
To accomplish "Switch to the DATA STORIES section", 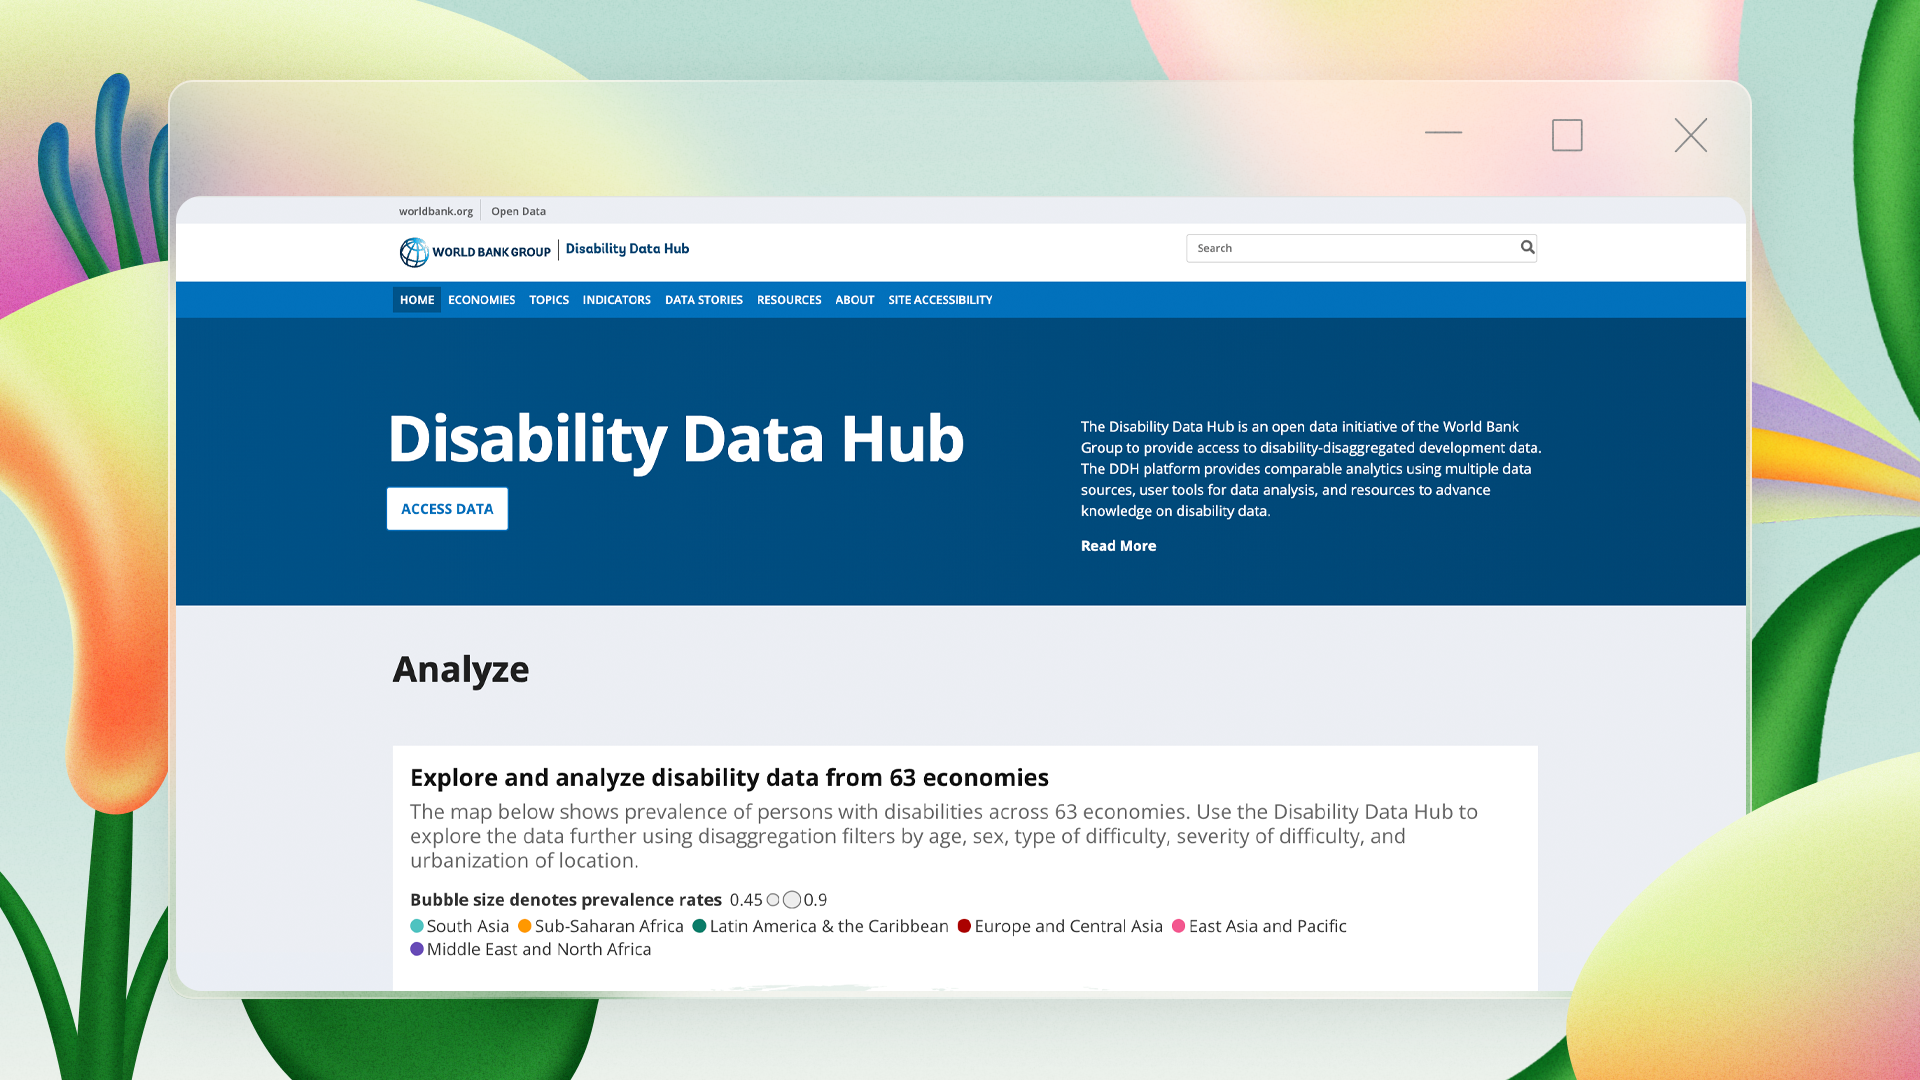I will pos(703,300).
